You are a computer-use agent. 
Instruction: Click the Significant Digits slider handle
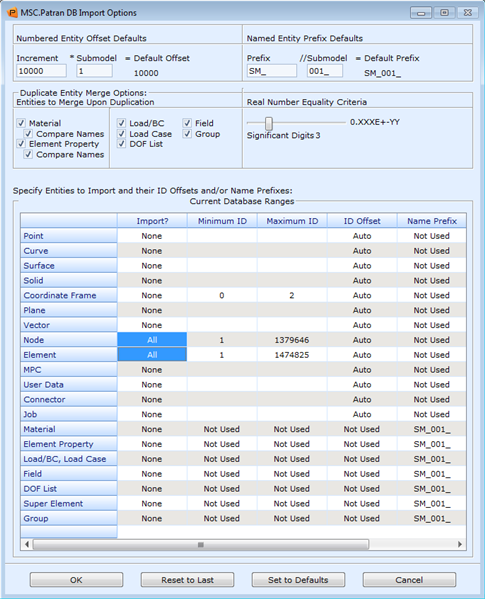pyautogui.click(x=269, y=123)
